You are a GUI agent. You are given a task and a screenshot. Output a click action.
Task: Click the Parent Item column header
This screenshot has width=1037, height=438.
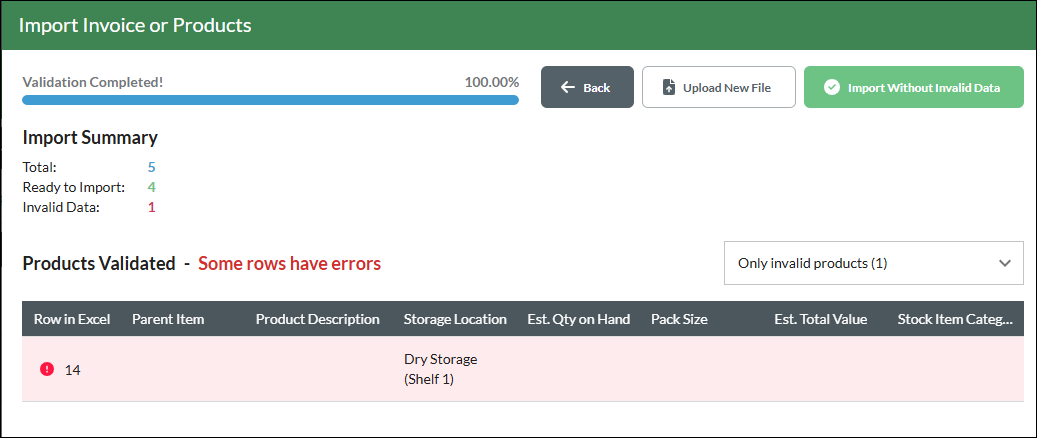(168, 319)
